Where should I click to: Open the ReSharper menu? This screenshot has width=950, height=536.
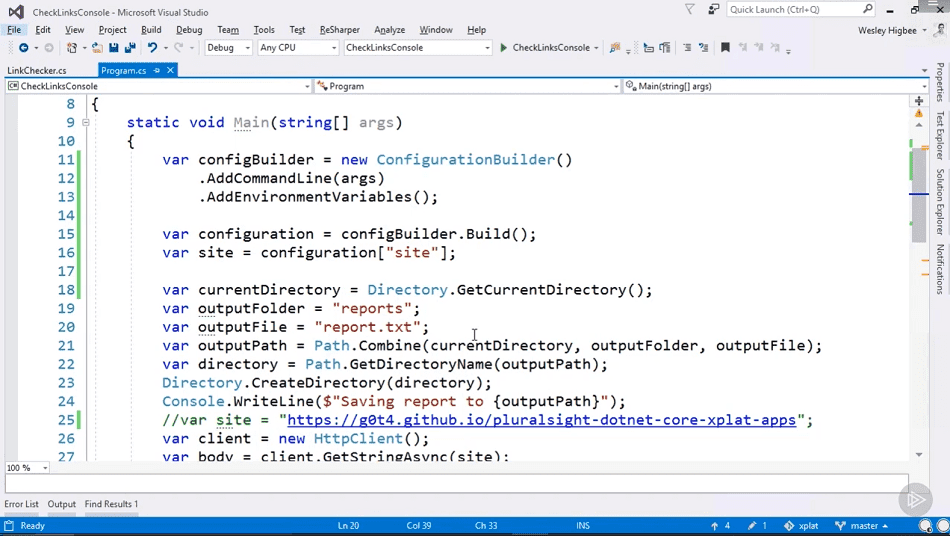click(339, 30)
